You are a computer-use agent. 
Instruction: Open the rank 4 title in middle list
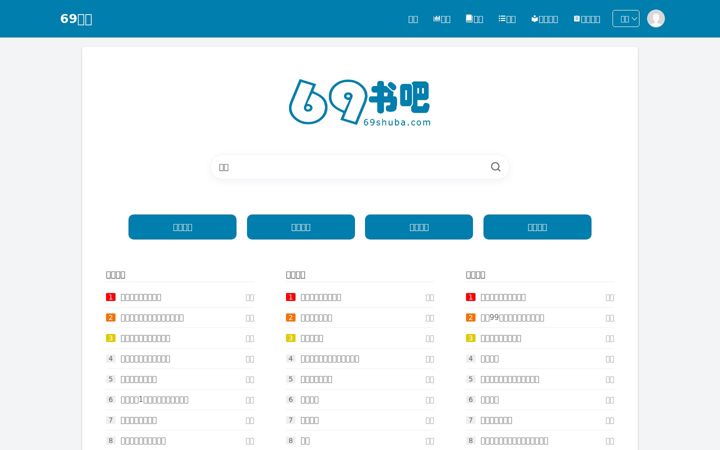[x=330, y=359]
